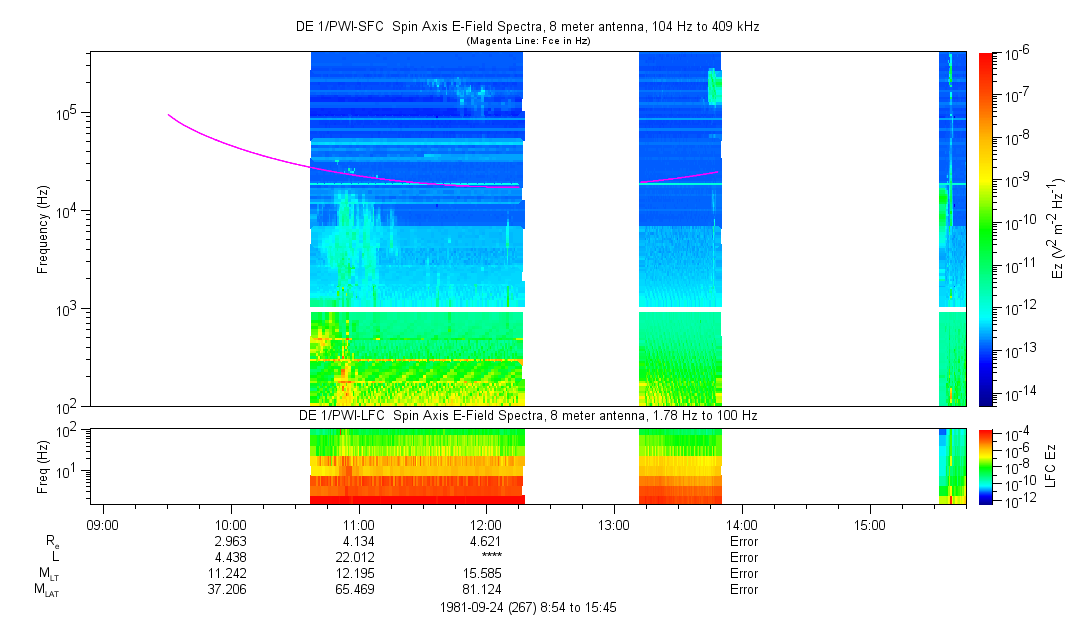The width and height of the screenshot is (1083, 620).
Task: Select the 13:00 time axis label
Action: tap(614, 524)
